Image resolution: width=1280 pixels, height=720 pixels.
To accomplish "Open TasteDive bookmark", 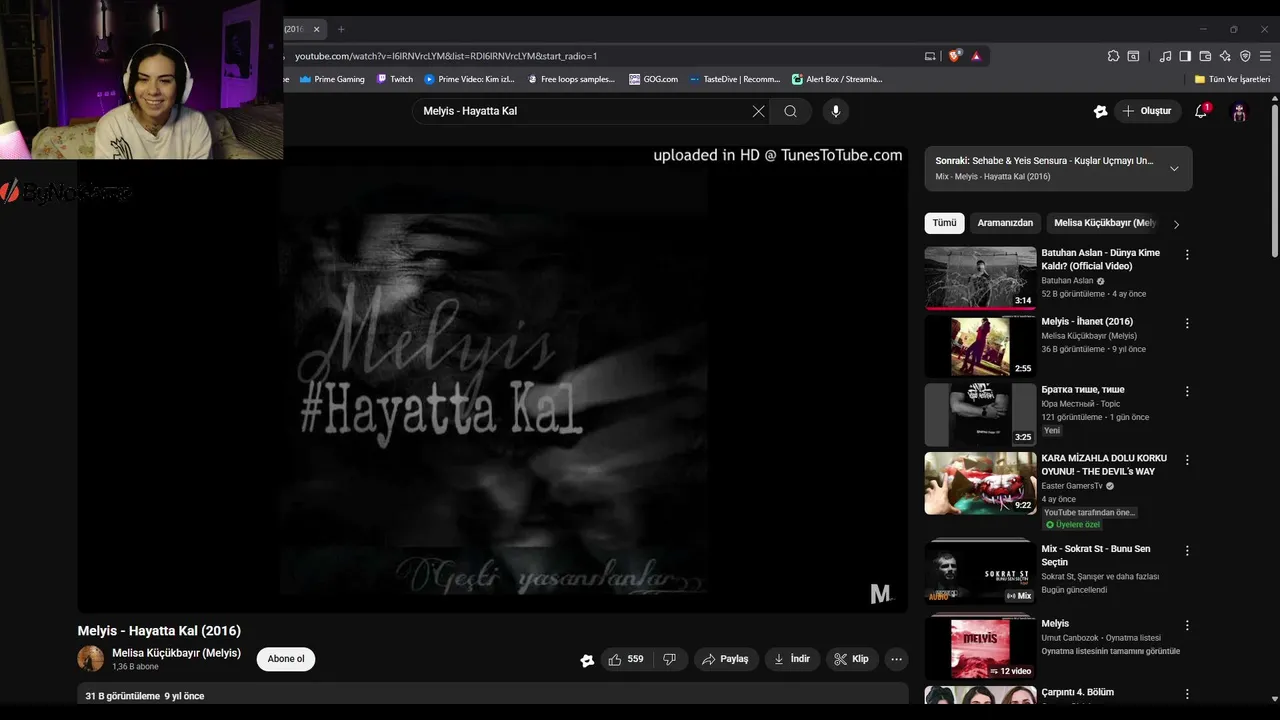I will [735, 79].
